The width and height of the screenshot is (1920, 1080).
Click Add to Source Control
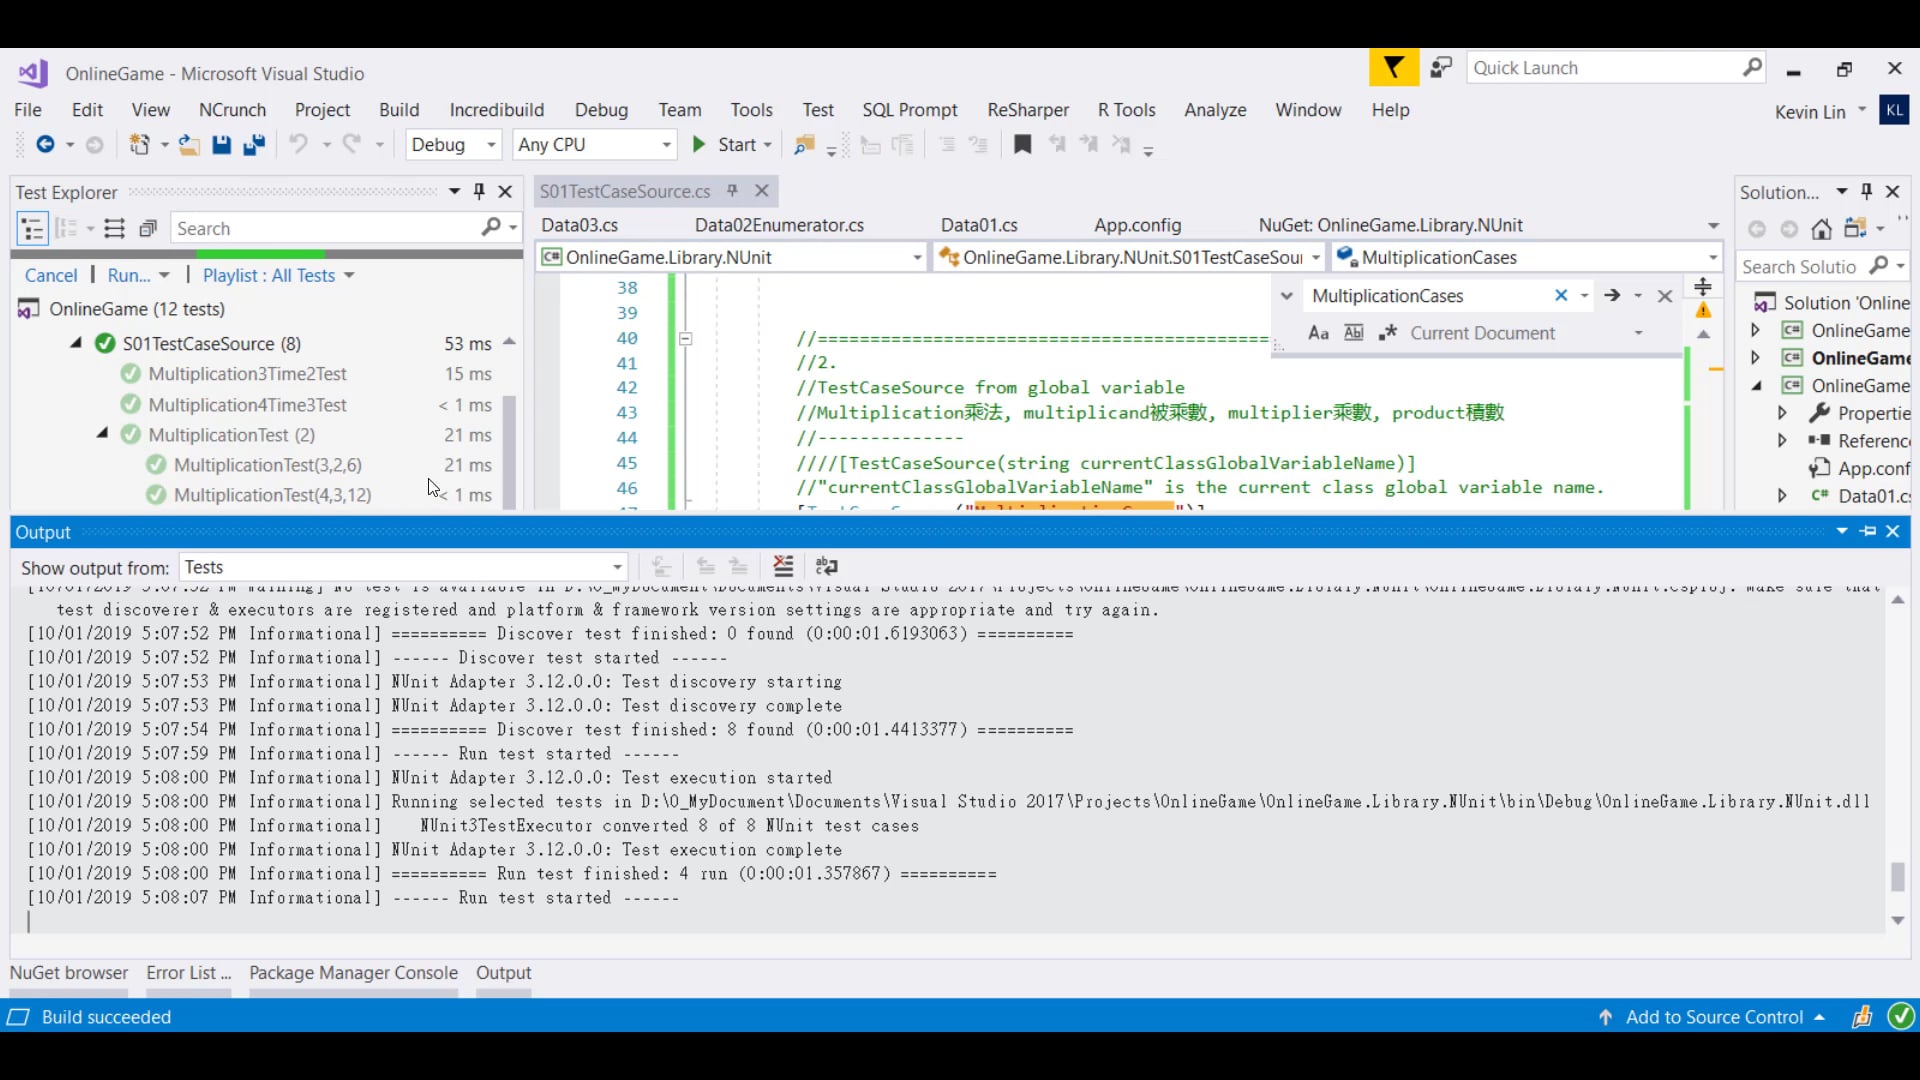tap(1713, 1017)
